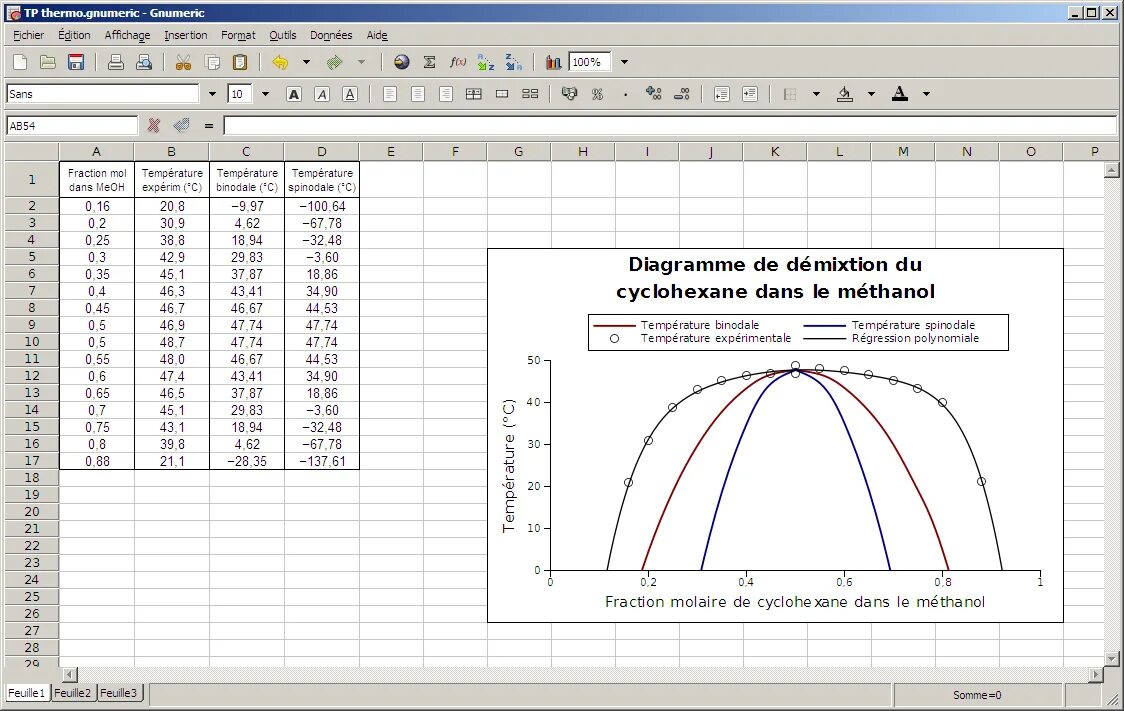Save the workbook using the floppy disk icon
The width and height of the screenshot is (1124, 711).
pos(75,62)
